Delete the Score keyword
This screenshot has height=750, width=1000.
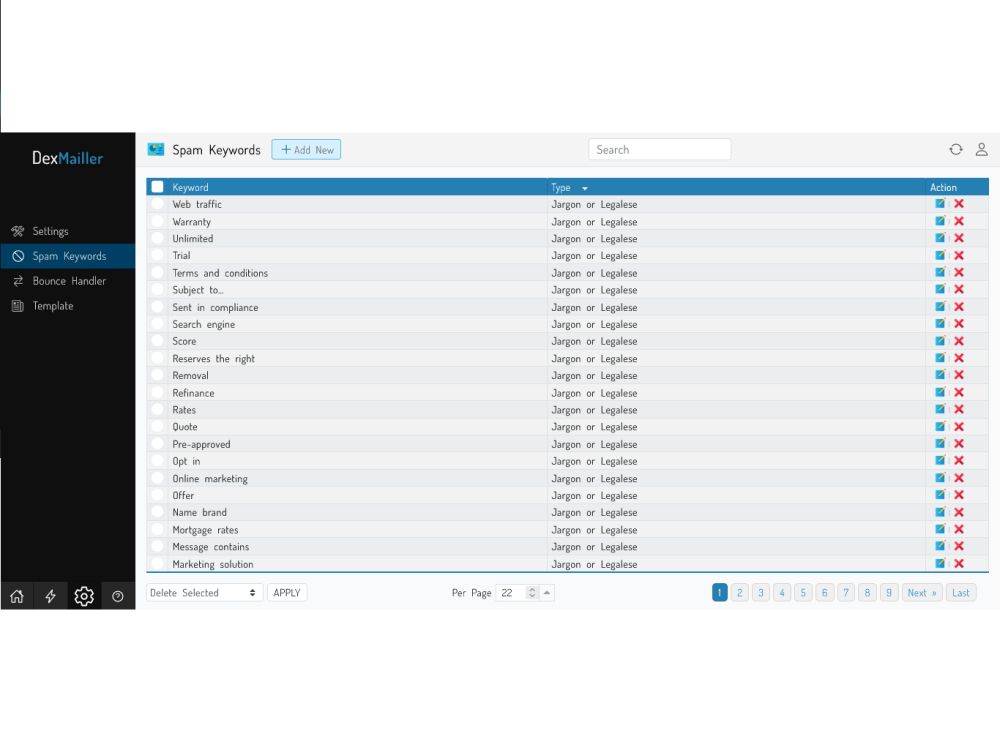coord(959,341)
